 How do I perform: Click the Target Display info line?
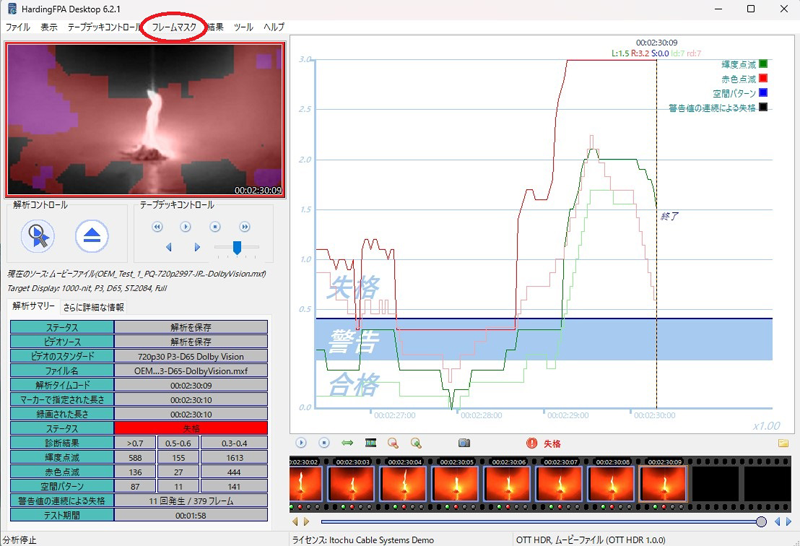(x=87, y=288)
